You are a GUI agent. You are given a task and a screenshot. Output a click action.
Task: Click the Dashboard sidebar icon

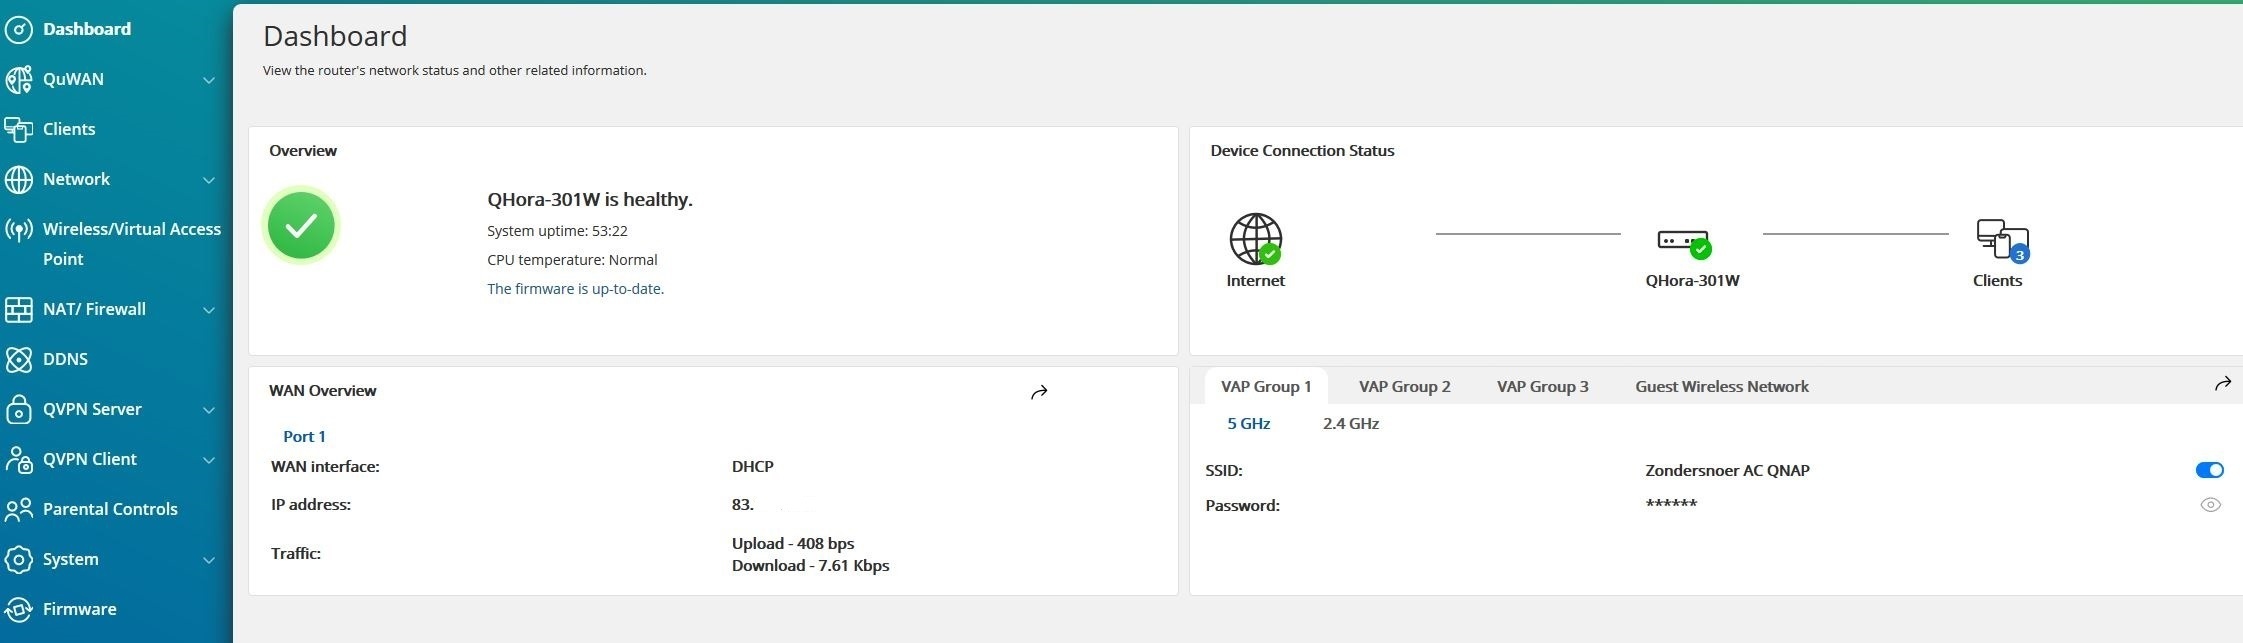click(19, 29)
